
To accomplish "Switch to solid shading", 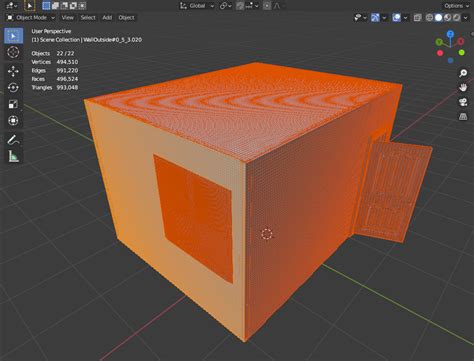I will [x=439, y=18].
